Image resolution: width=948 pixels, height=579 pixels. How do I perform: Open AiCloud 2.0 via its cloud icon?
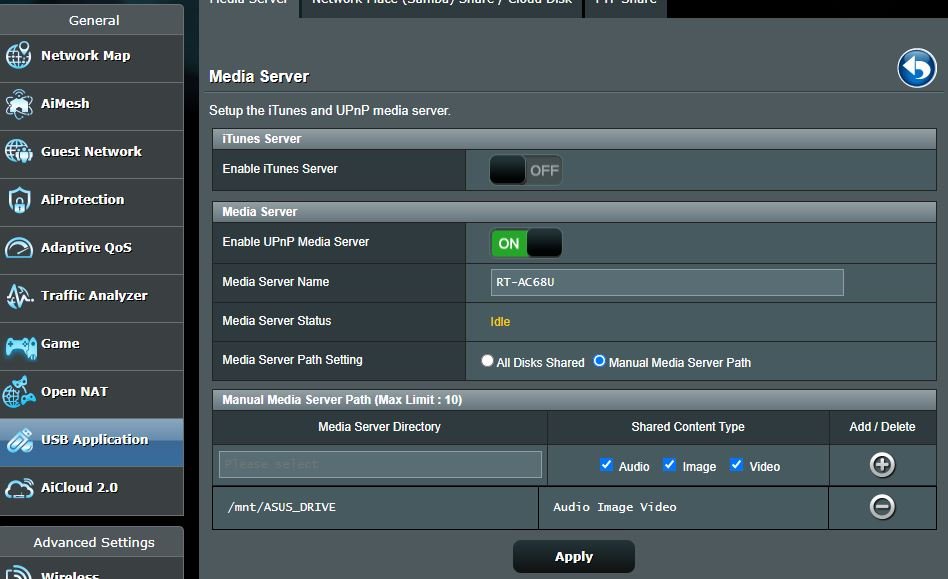[x=19, y=488]
